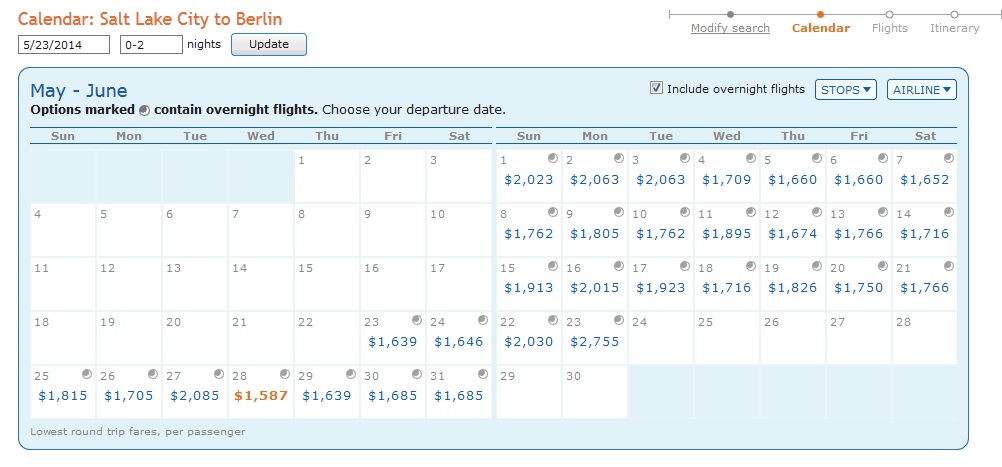The image size is (1002, 467).
Task: Click overnight flight icon on May 28
Action: [x=285, y=374]
